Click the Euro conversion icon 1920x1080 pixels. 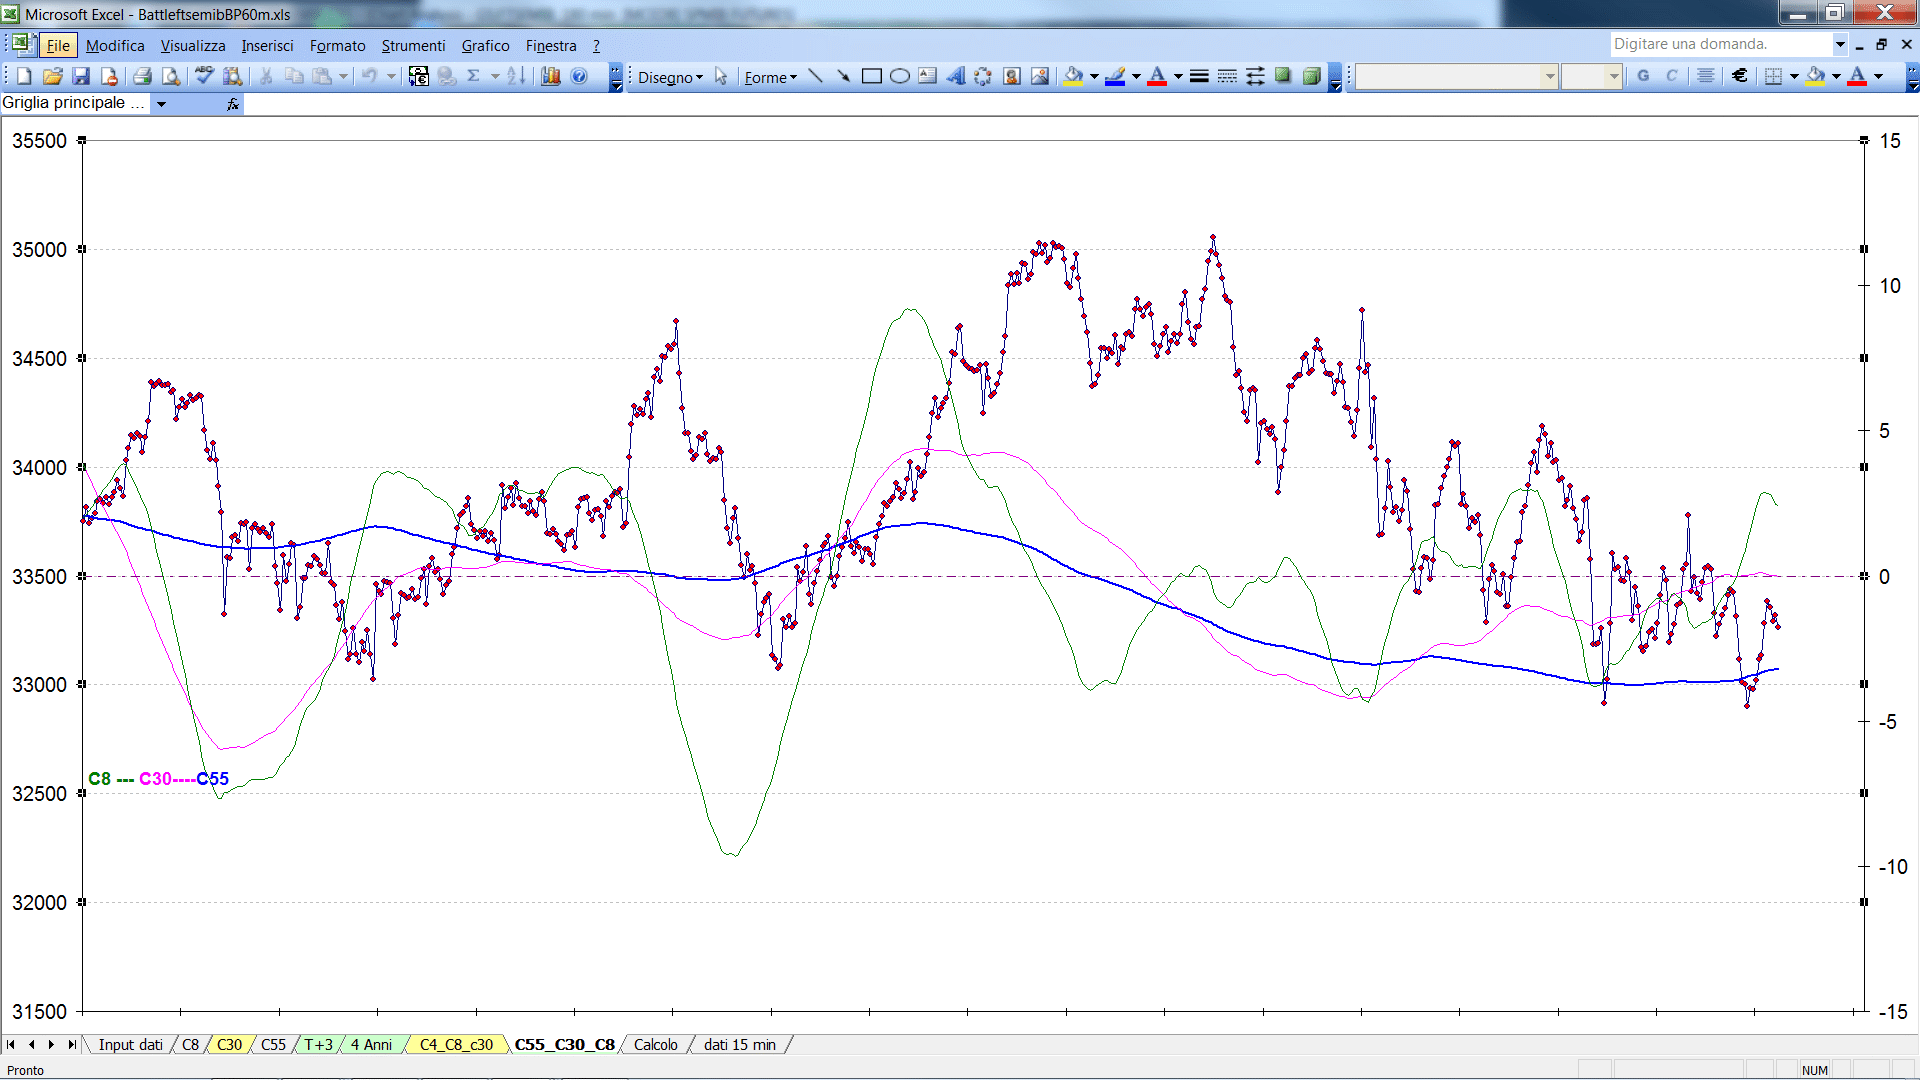point(419,76)
